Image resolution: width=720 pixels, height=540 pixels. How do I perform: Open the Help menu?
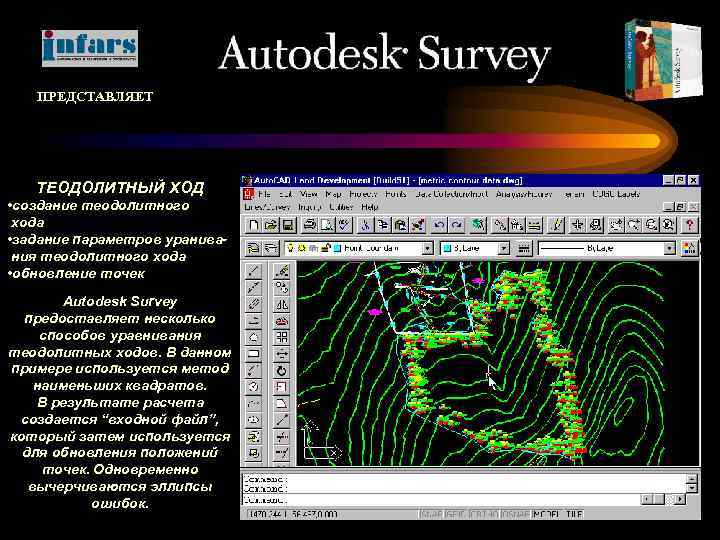(x=369, y=207)
